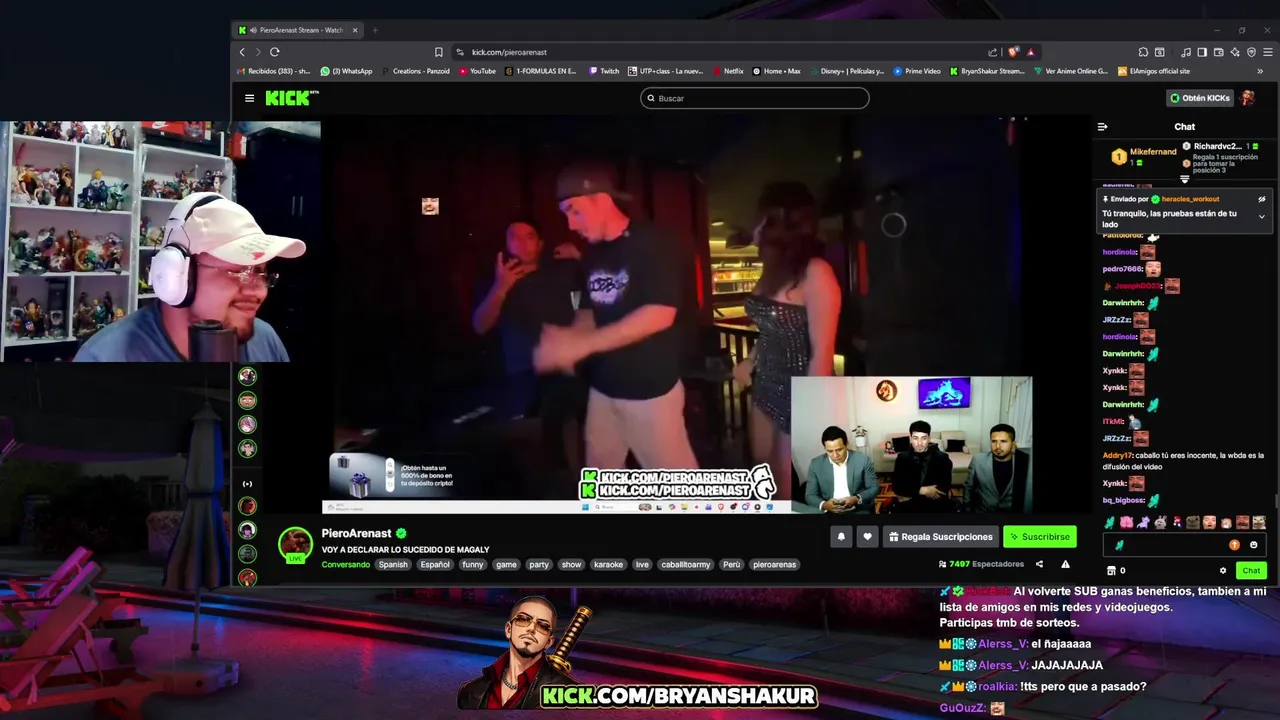Open Brave Rewards triangle icon

[1030, 52]
